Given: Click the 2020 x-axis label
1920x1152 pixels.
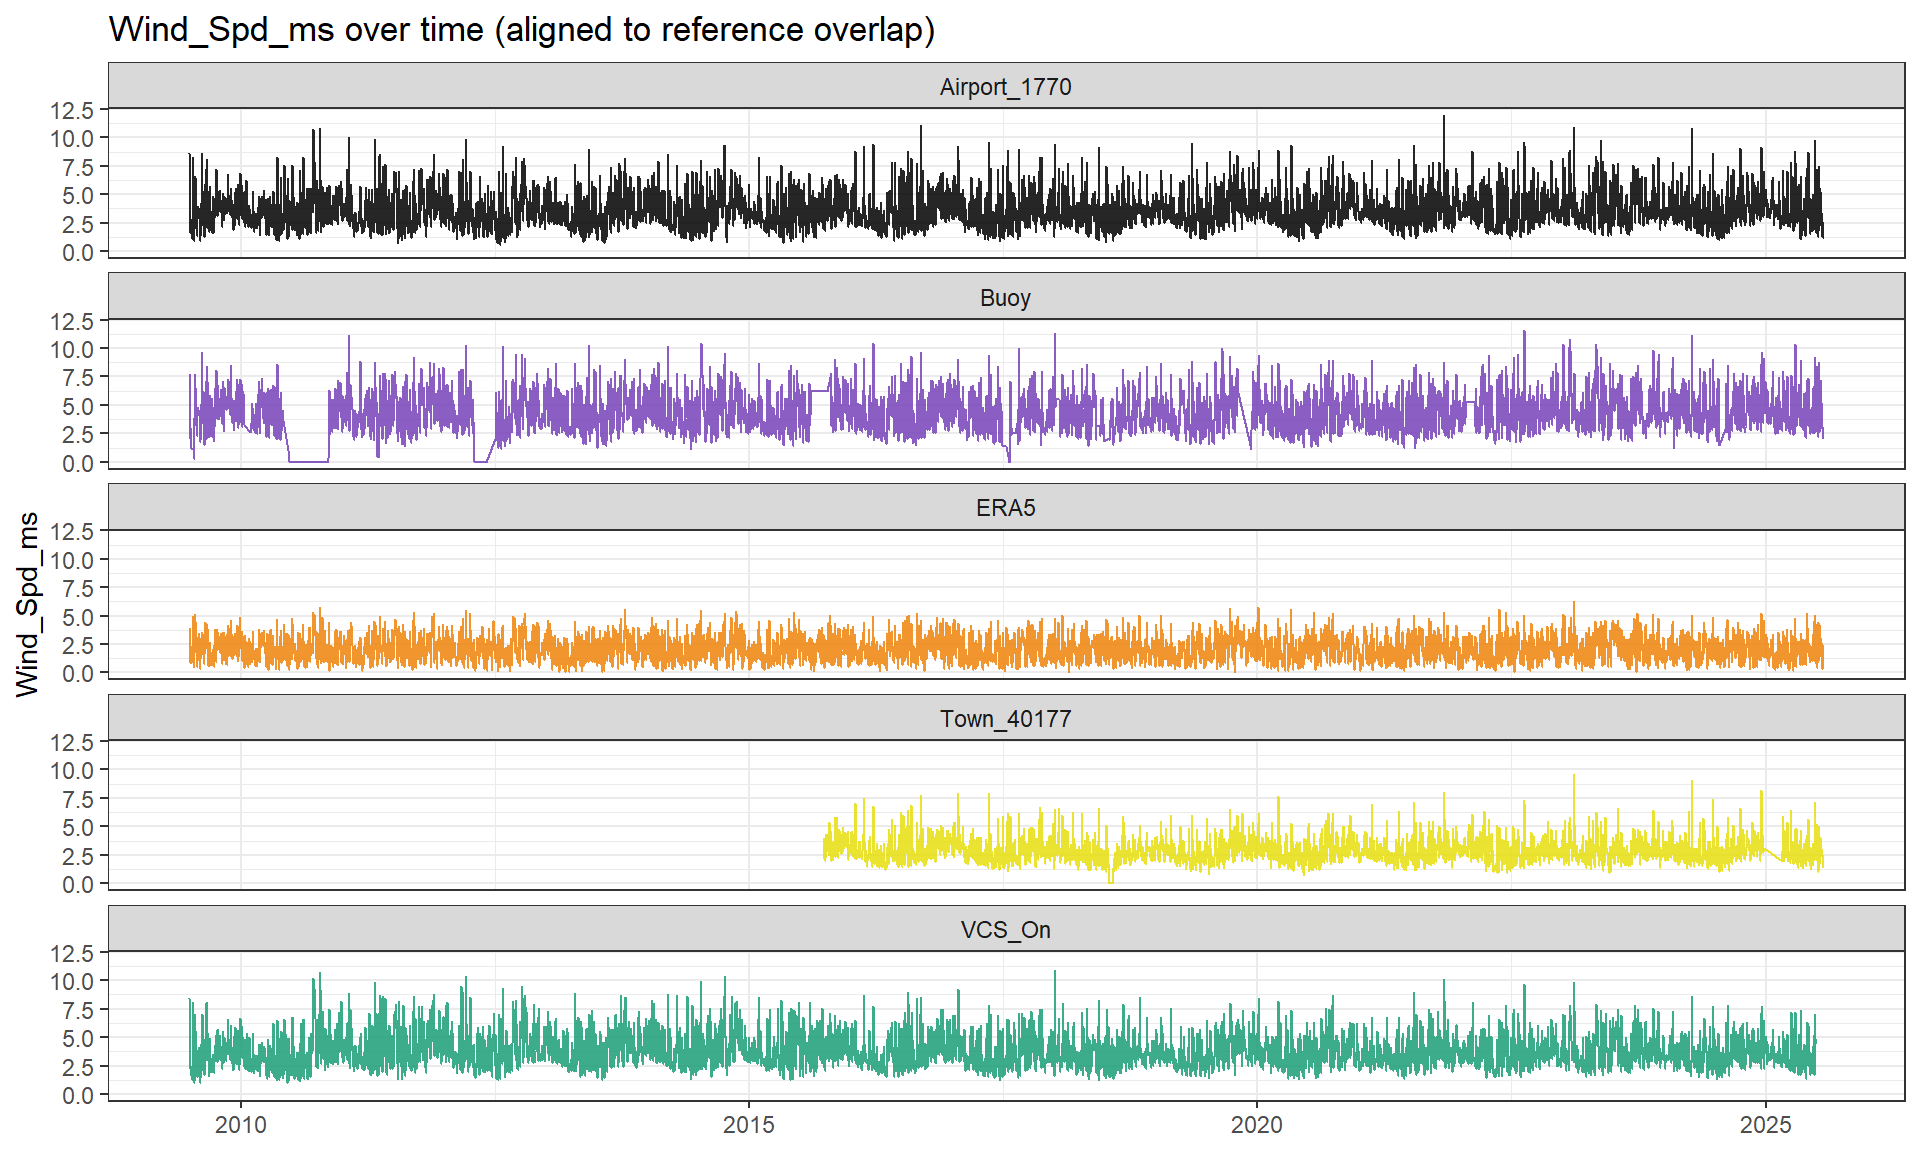Looking at the screenshot, I should tap(1256, 1125).
